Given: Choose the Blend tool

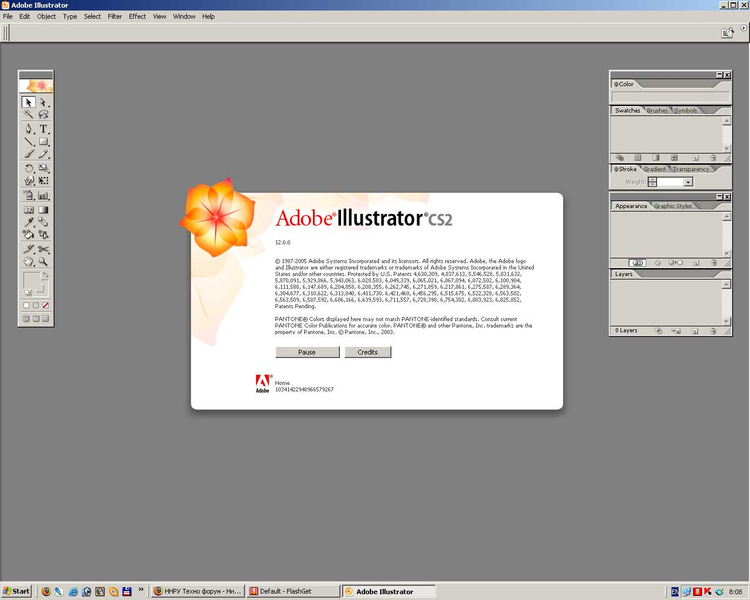Looking at the screenshot, I should coord(43,222).
